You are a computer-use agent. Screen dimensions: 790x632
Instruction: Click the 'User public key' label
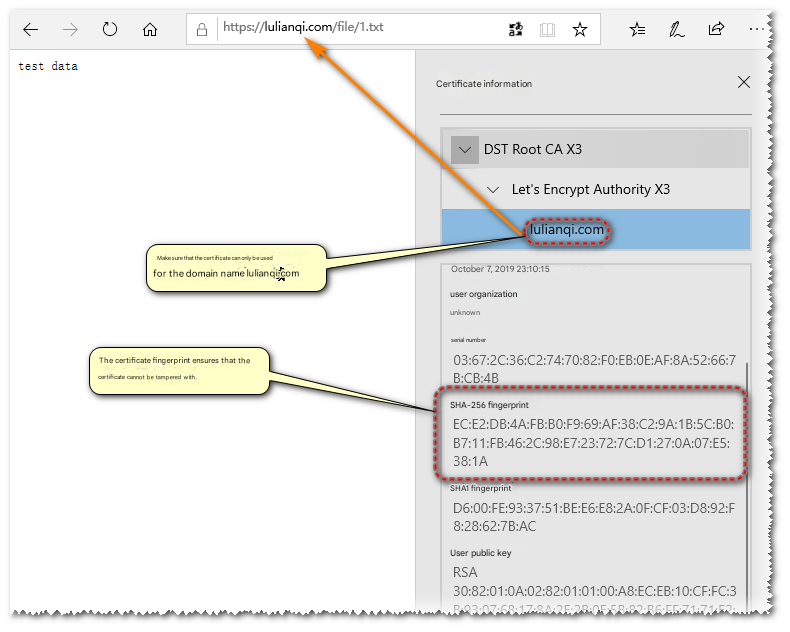[481, 553]
